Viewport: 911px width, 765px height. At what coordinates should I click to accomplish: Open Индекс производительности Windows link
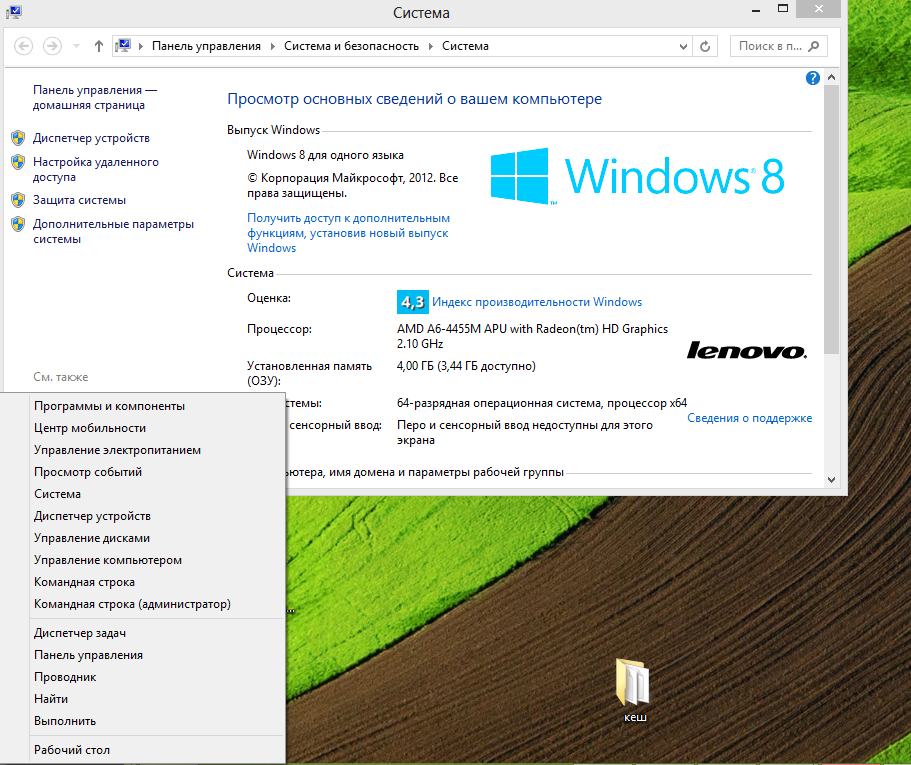[536, 302]
